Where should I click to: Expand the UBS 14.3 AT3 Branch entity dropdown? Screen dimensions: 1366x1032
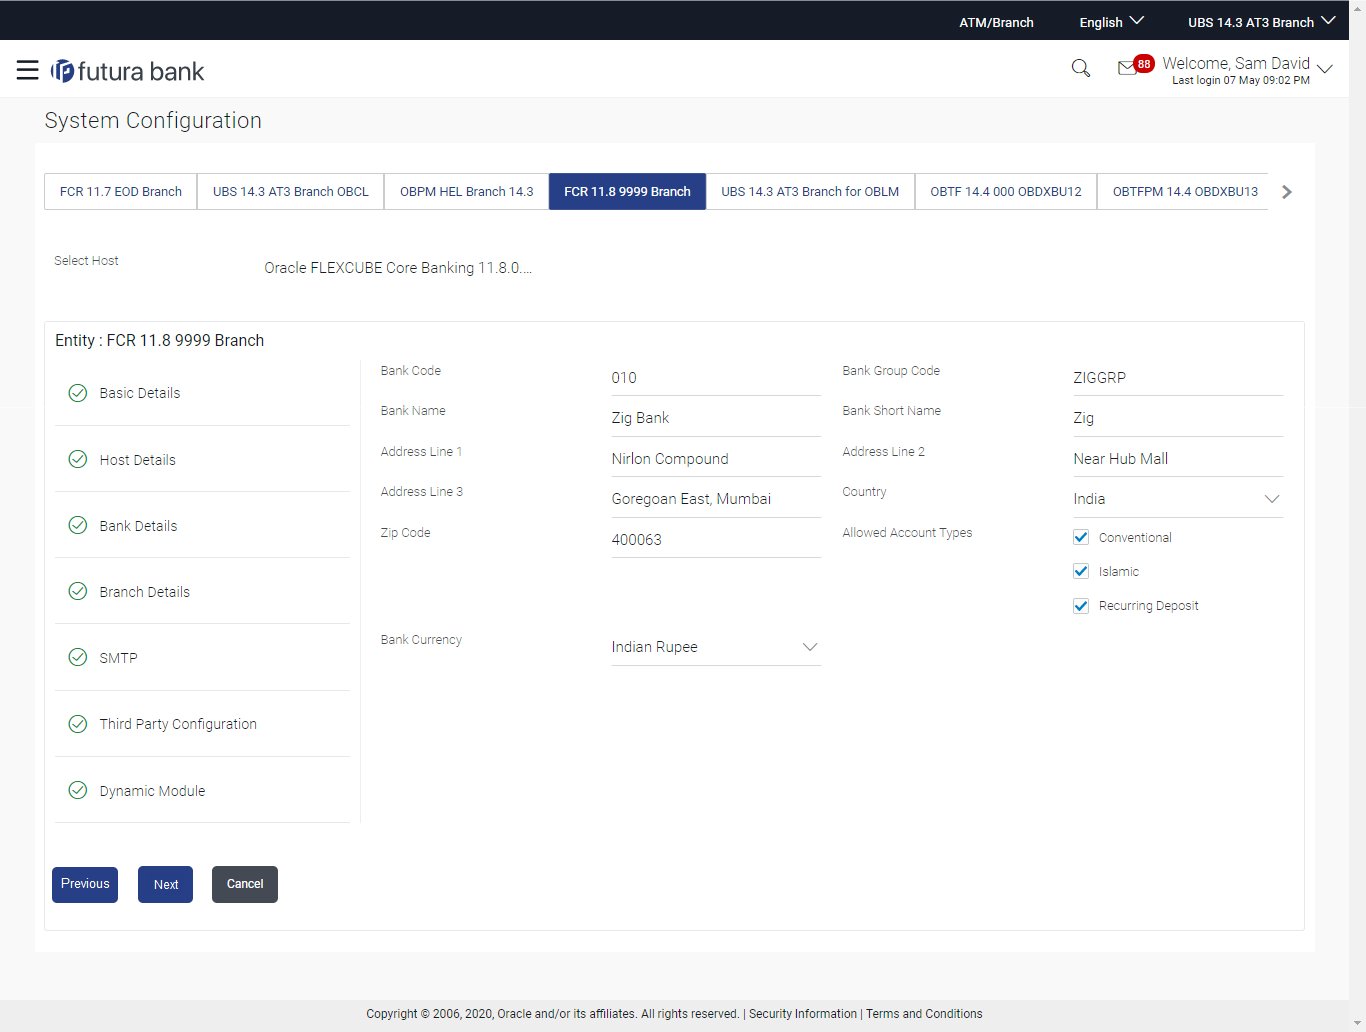1262,22
